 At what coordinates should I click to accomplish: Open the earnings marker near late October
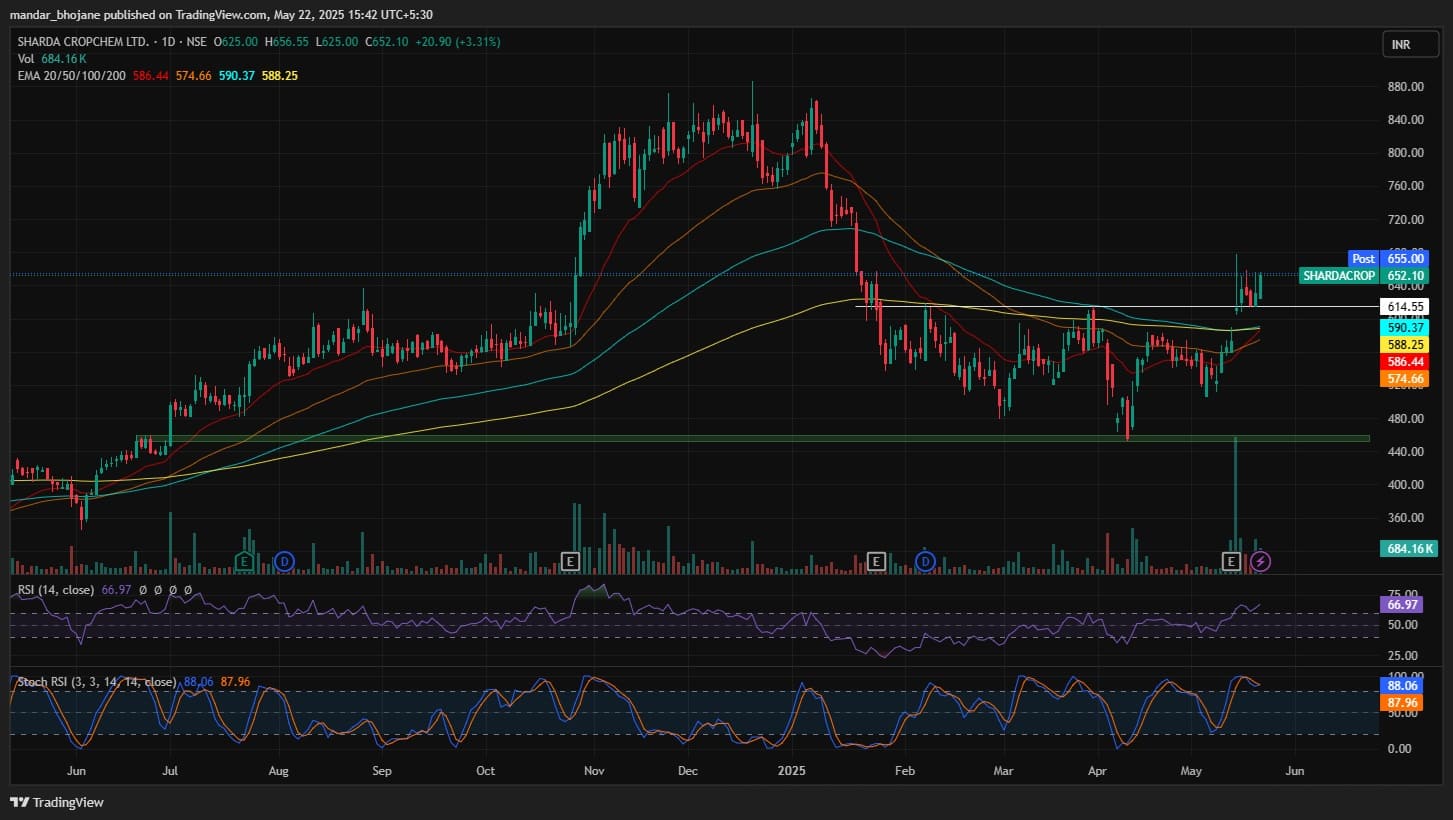coord(571,561)
